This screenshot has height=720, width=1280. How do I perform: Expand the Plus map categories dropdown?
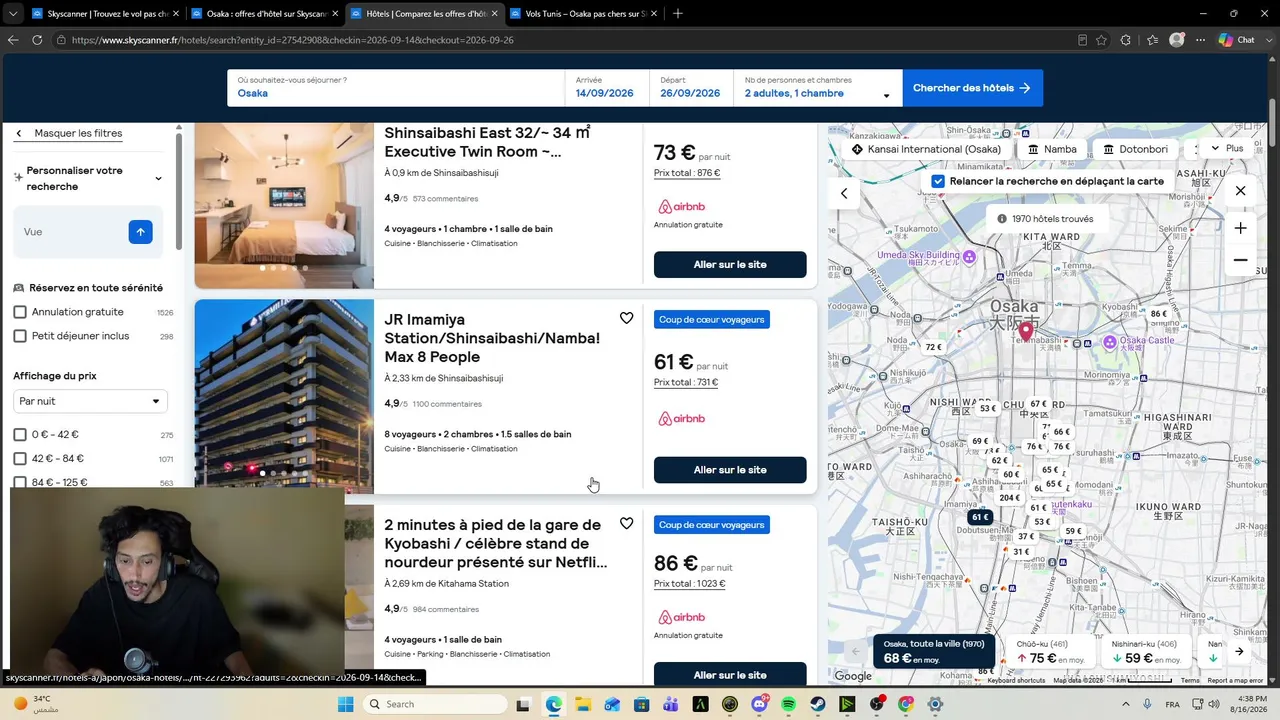point(1226,148)
